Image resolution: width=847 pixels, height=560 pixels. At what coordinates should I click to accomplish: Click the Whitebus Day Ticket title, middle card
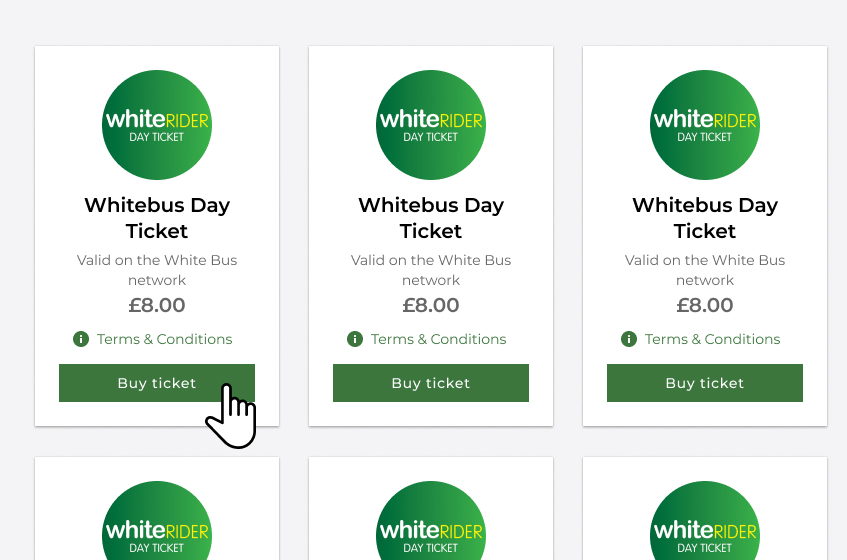coord(431,218)
